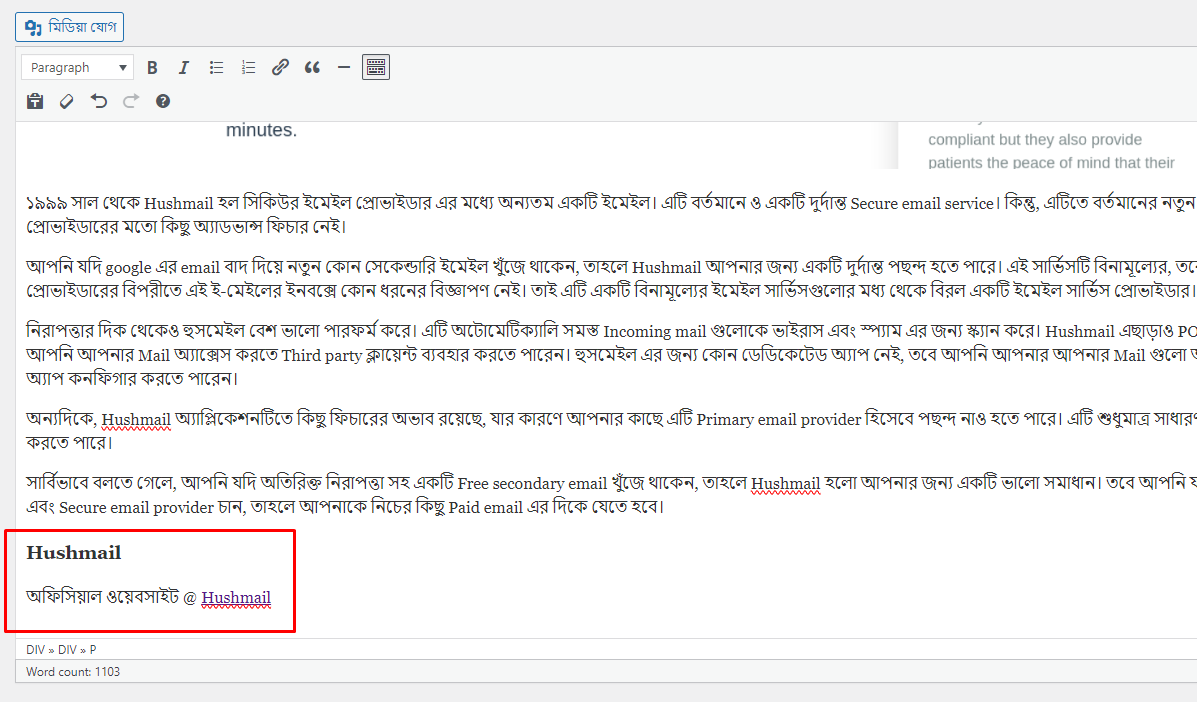Image resolution: width=1197 pixels, height=702 pixels.
Task: Toggle bold formatting
Action: pyautogui.click(x=152, y=67)
